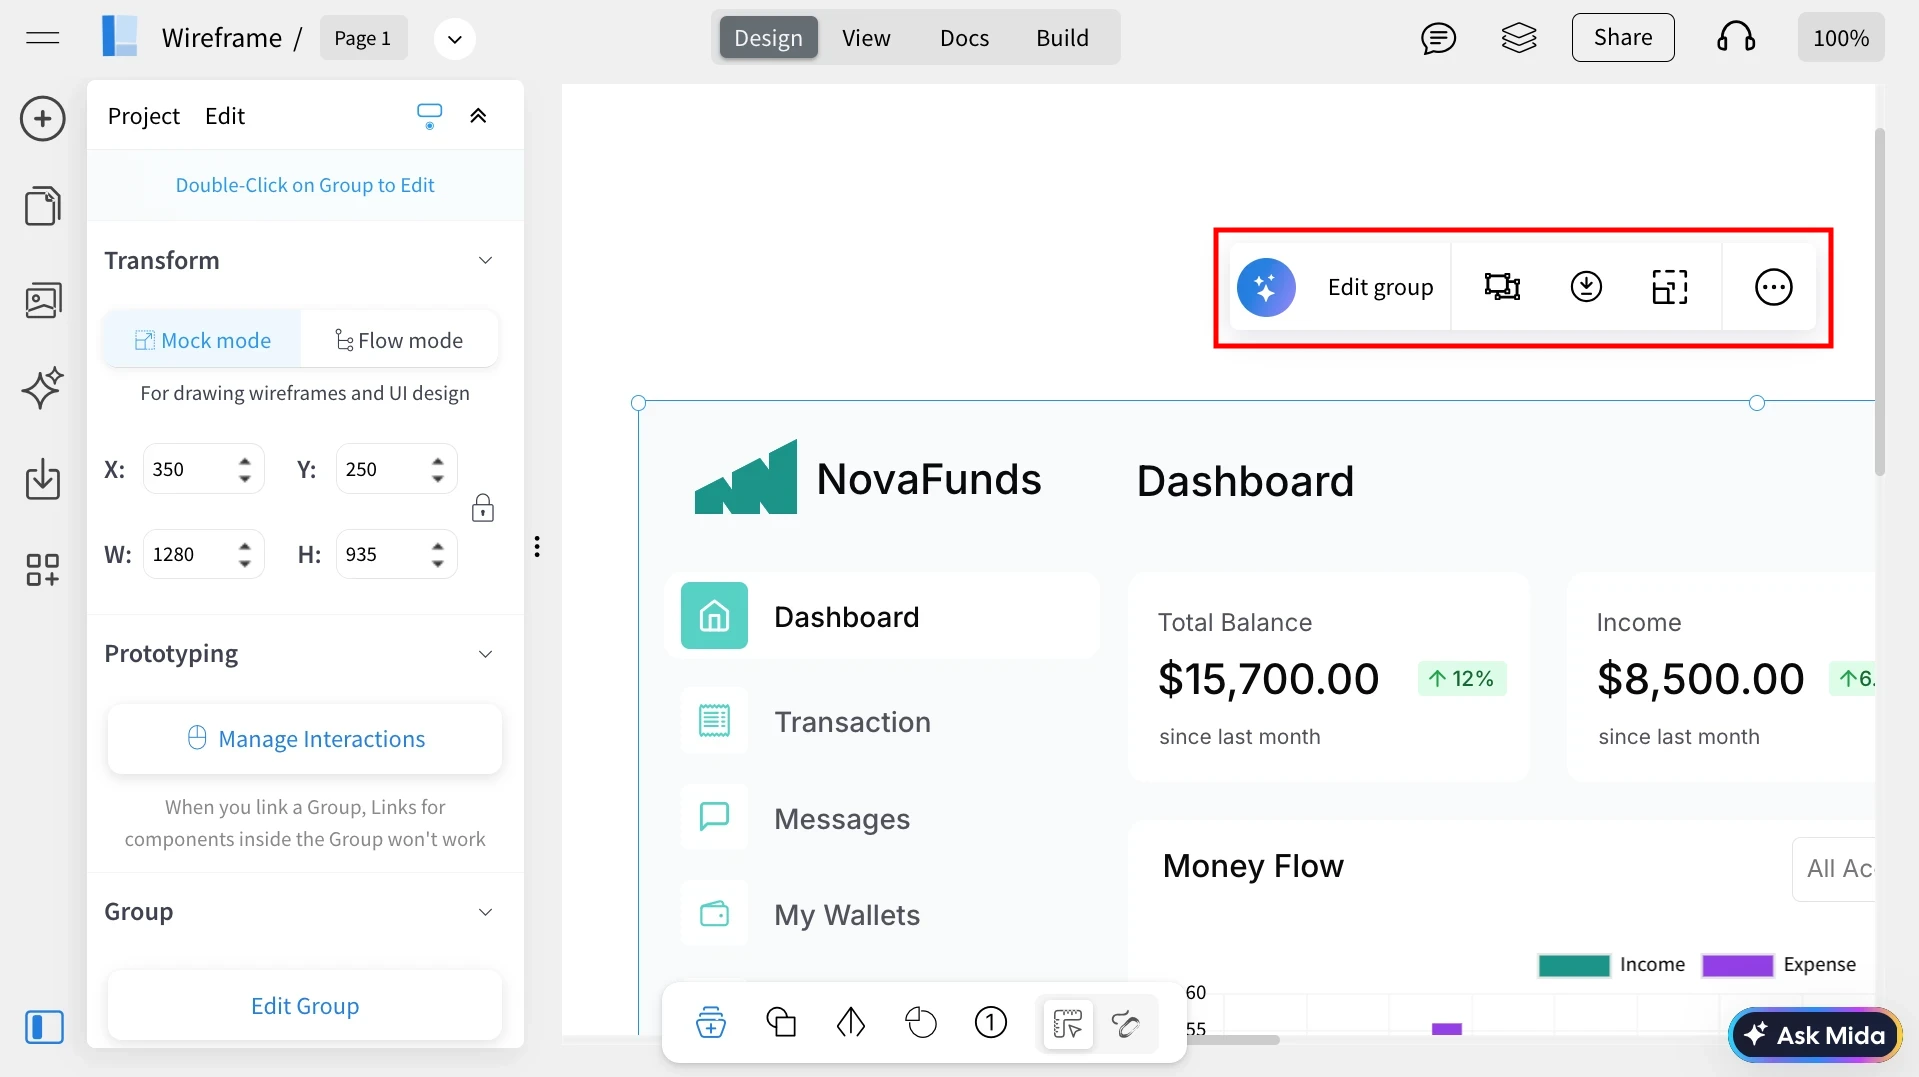
Task: Click the download icon in floating toolbar
Action: pos(1586,288)
